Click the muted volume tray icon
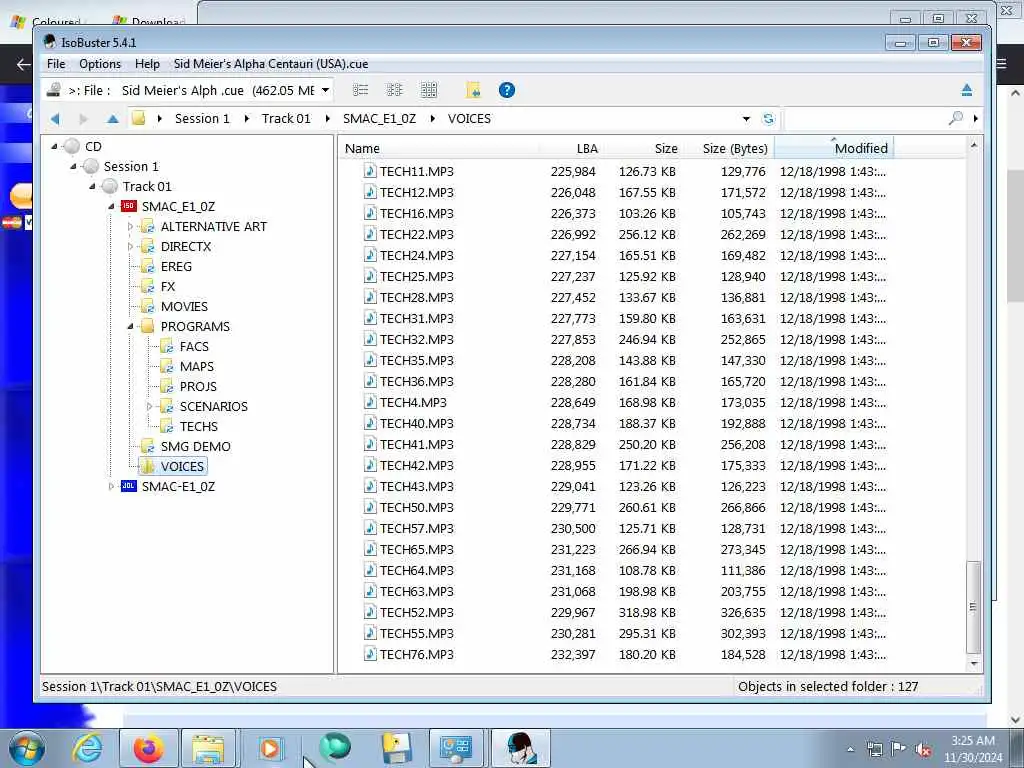This screenshot has width=1024, height=768. pos(923,749)
